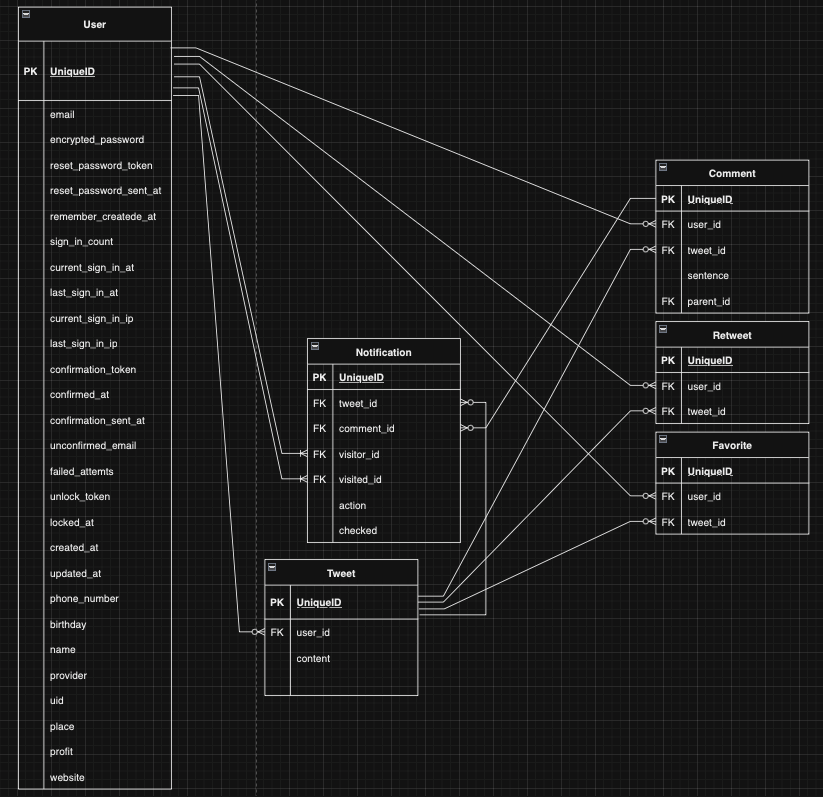Select the tweet_id foreign key in Favorite

706,521
